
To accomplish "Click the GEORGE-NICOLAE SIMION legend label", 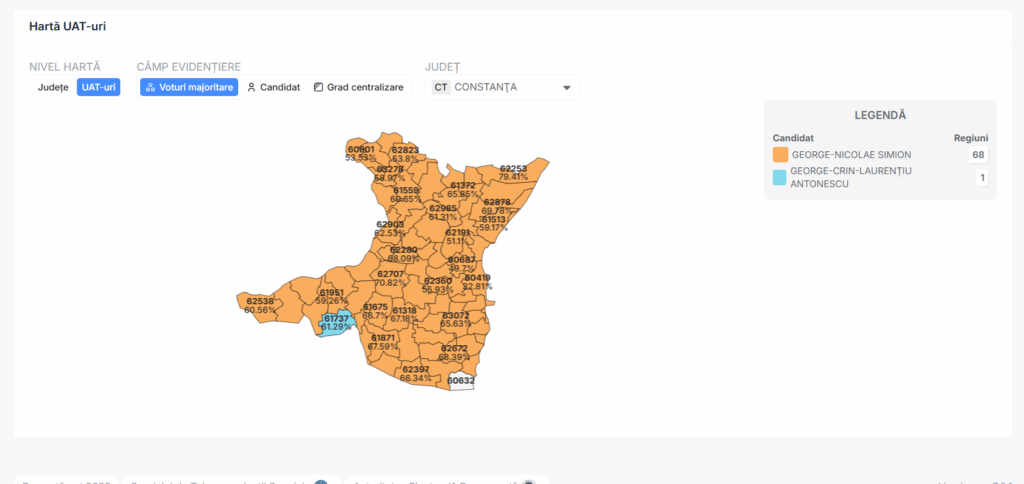I will pos(851,155).
